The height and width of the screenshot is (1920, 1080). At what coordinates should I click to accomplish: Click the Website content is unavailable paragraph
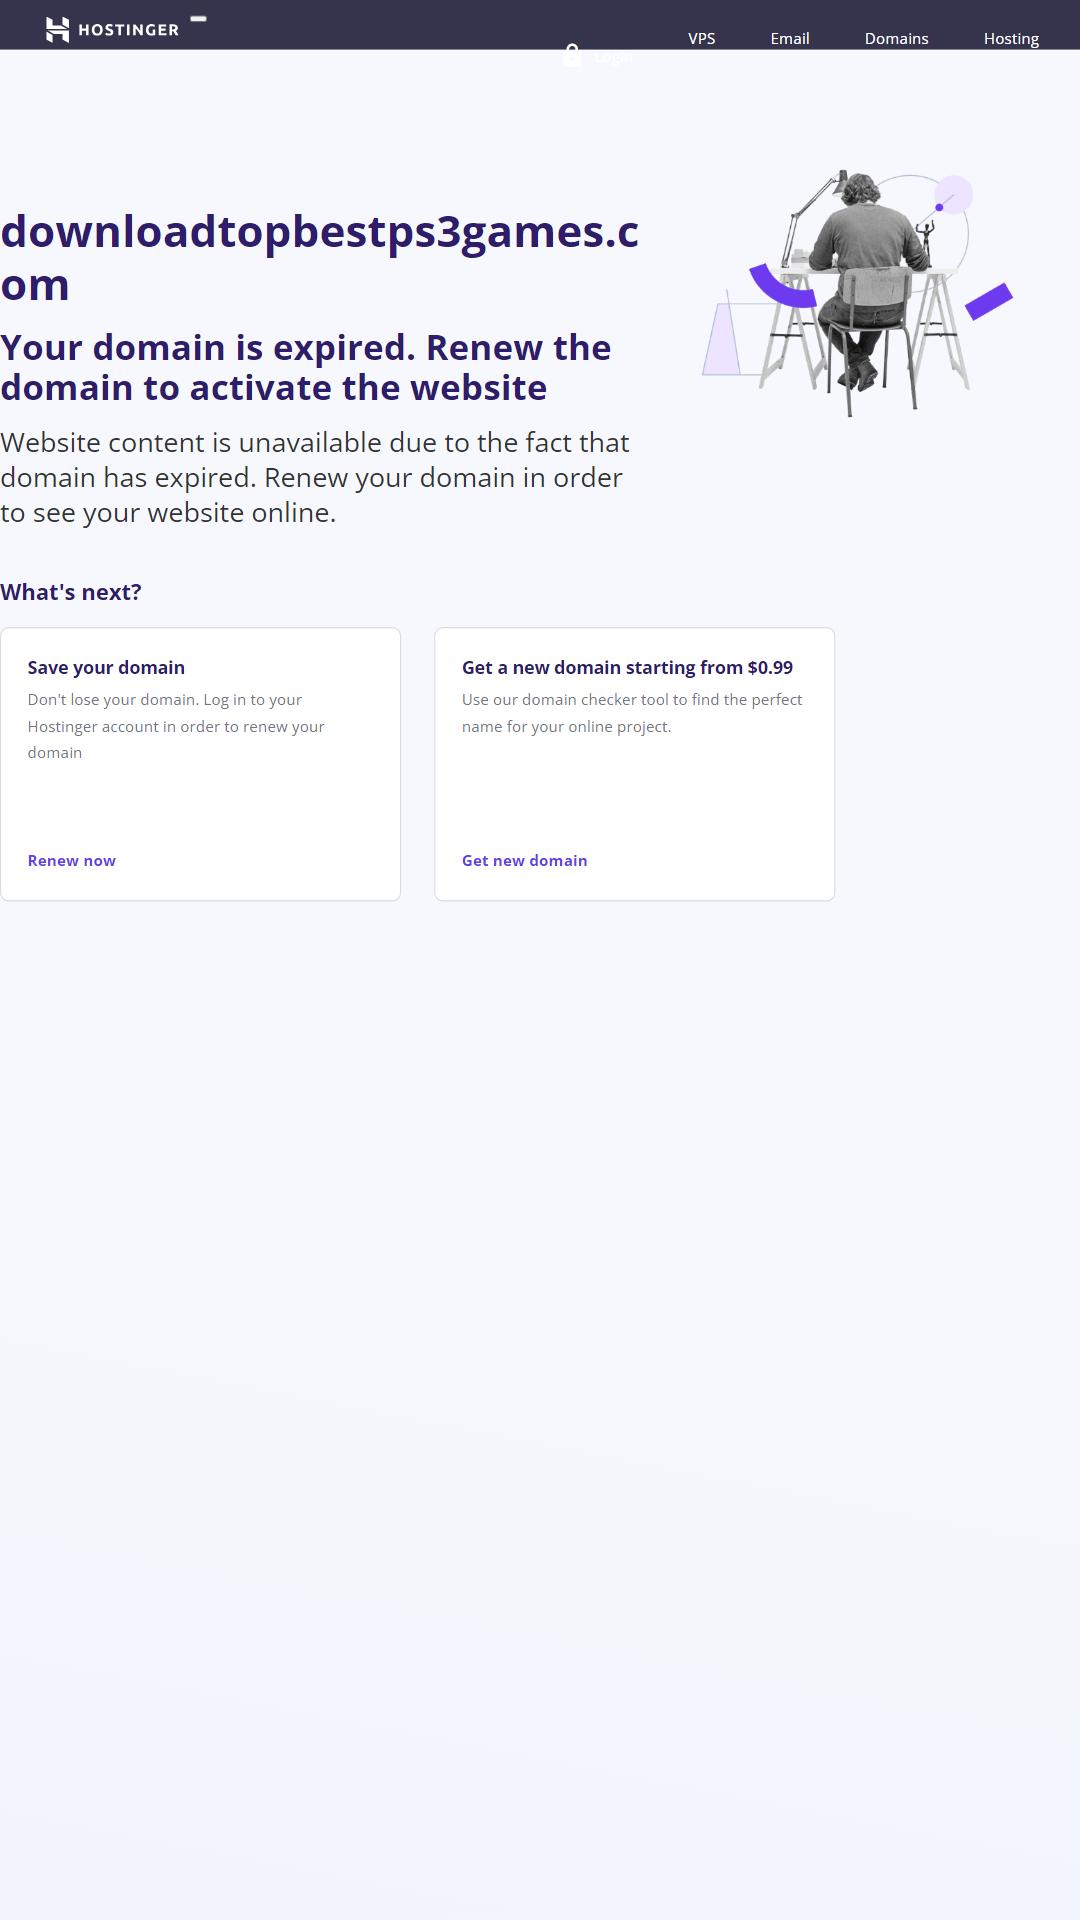[315, 477]
